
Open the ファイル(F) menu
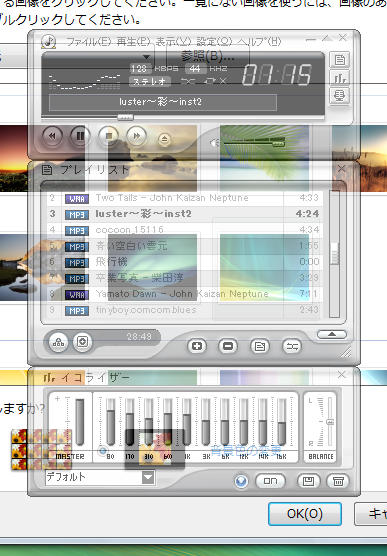point(90,42)
